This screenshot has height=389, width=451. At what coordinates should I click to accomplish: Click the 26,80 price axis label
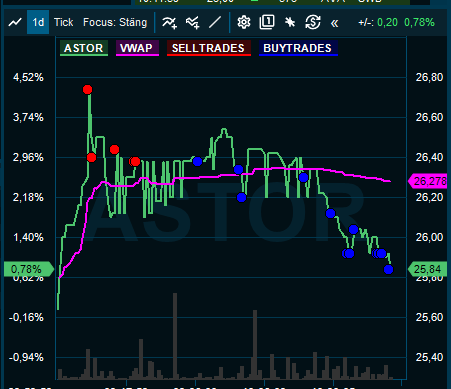[x=429, y=77]
